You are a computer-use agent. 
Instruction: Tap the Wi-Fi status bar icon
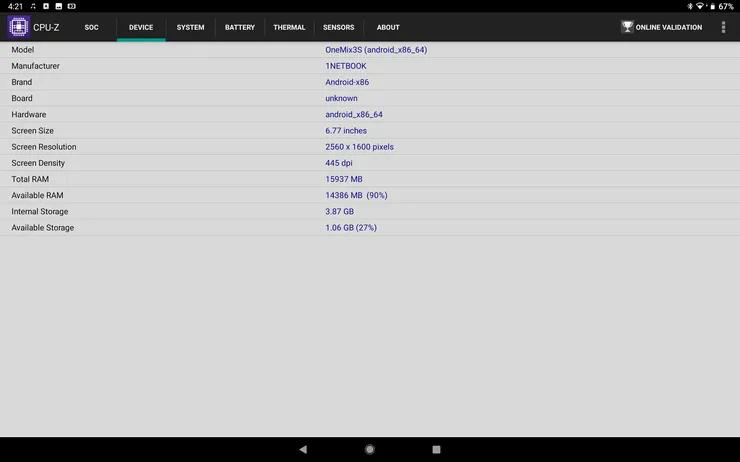tap(700, 6)
